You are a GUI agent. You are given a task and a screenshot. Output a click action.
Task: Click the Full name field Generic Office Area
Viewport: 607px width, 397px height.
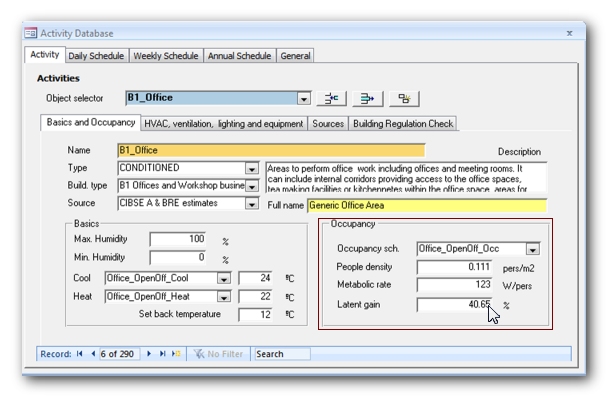coord(427,205)
